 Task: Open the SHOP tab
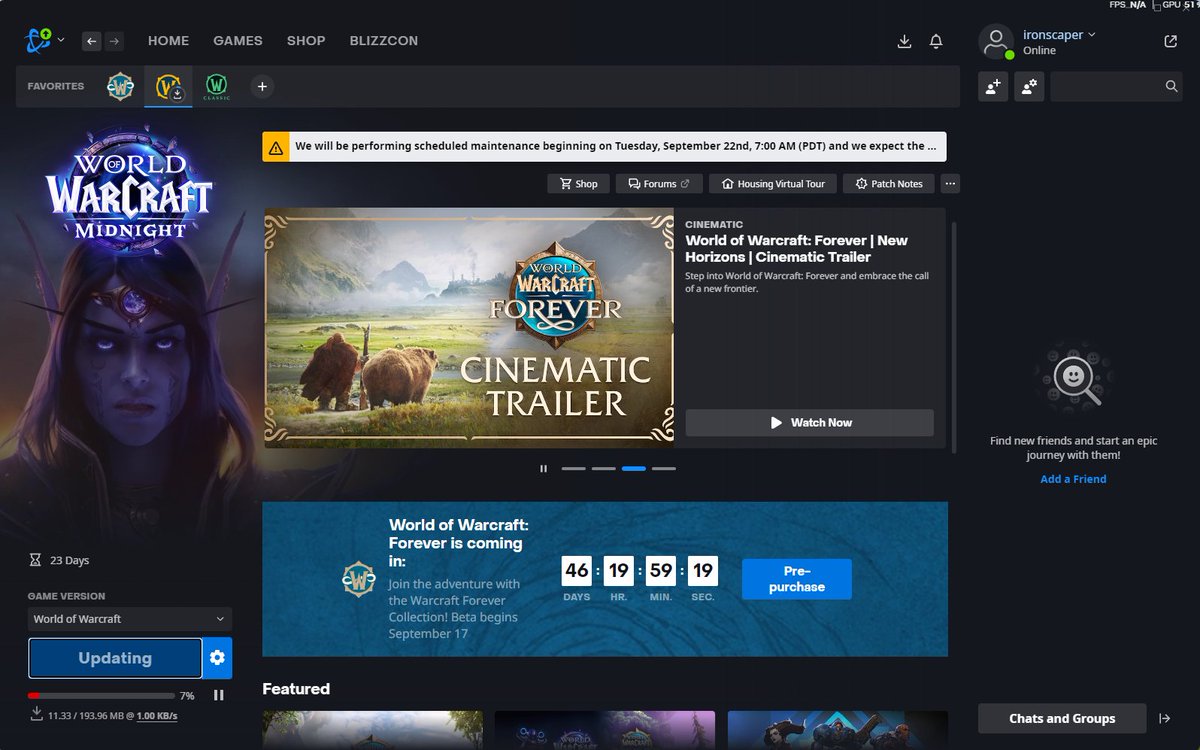(x=306, y=41)
